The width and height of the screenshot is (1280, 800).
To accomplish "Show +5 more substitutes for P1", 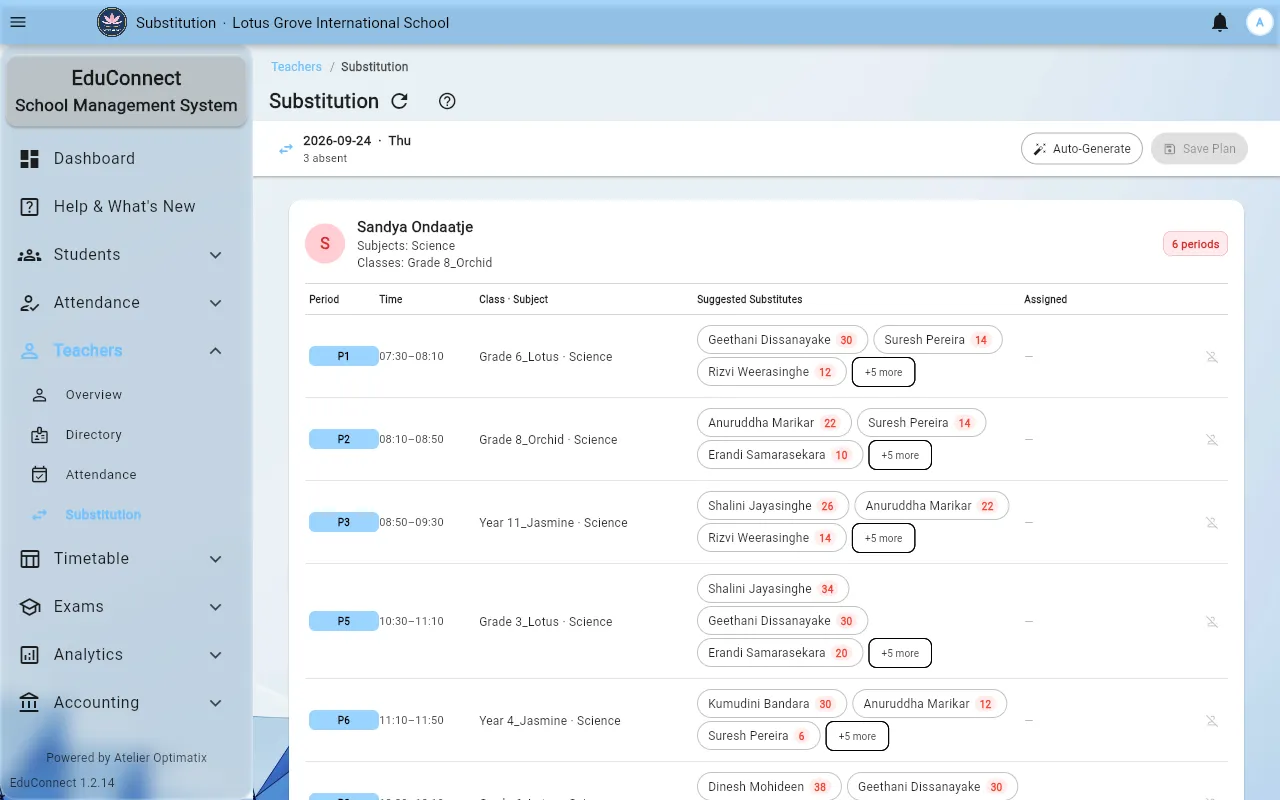I will click(883, 372).
